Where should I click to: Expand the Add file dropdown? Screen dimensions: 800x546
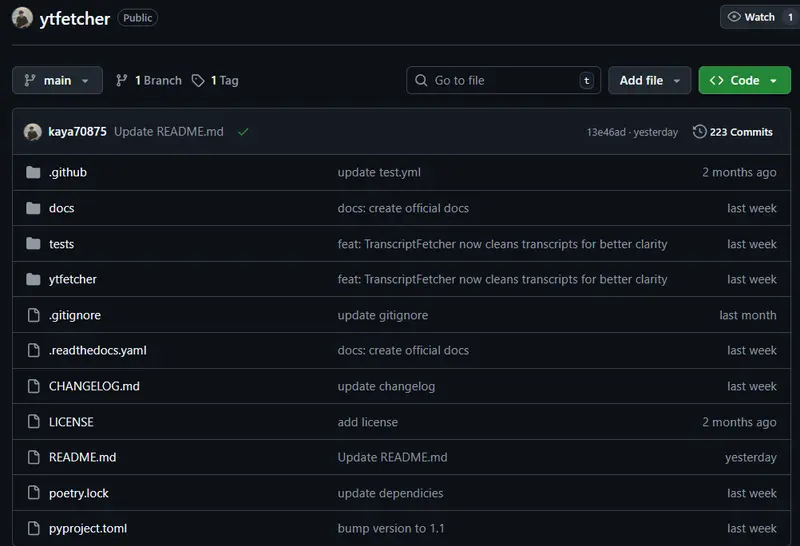click(649, 80)
